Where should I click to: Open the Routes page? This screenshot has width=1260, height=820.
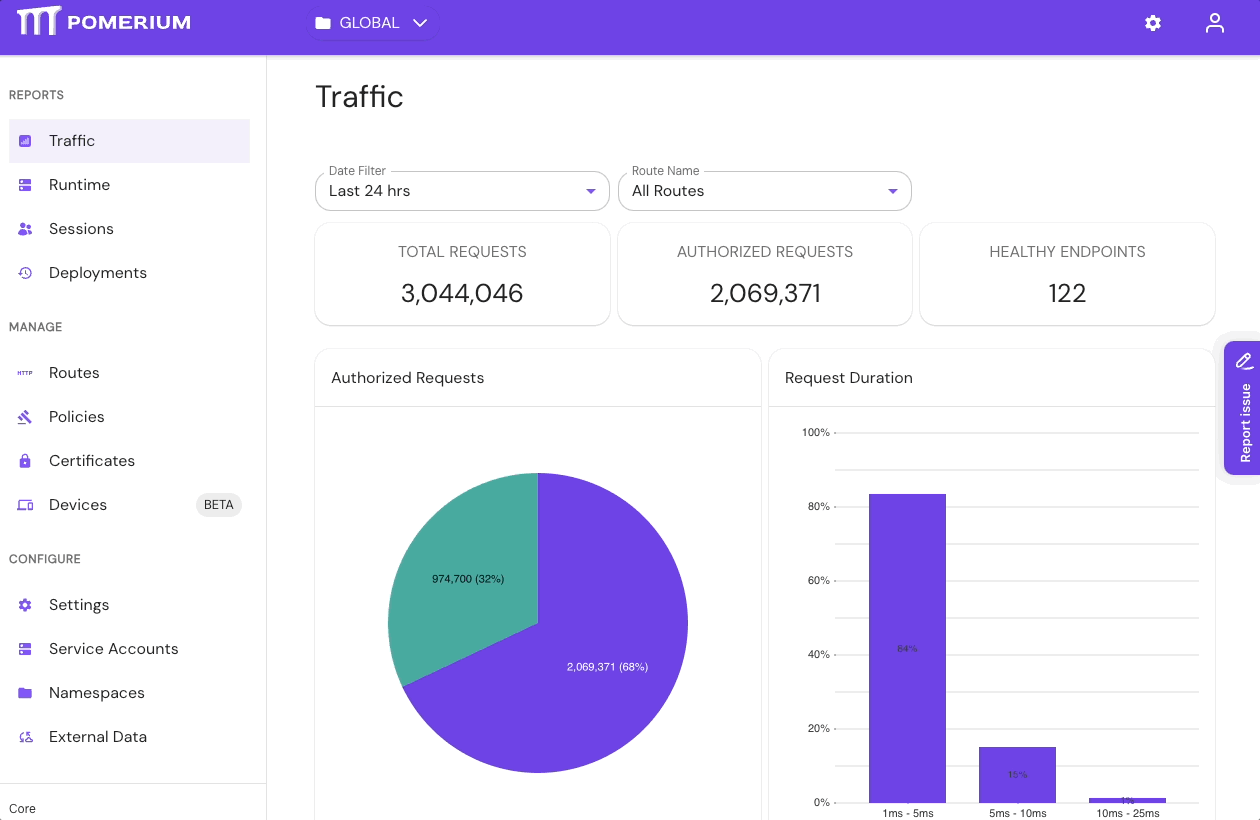pyautogui.click(x=74, y=373)
